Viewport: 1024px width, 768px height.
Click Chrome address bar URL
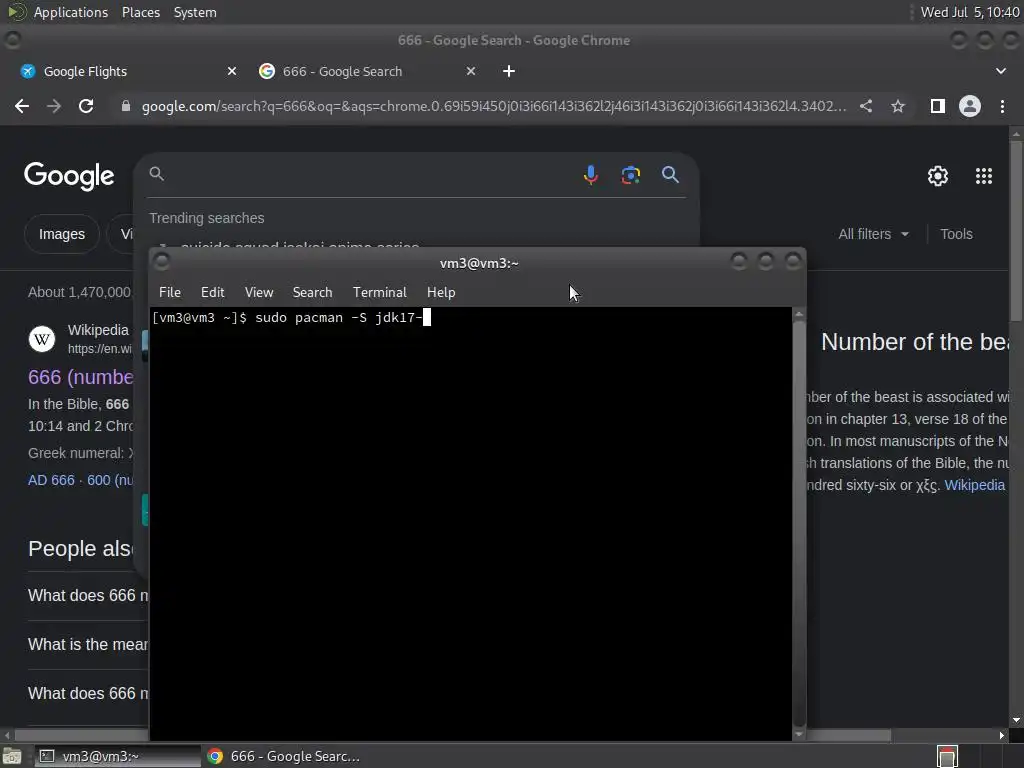coord(494,106)
